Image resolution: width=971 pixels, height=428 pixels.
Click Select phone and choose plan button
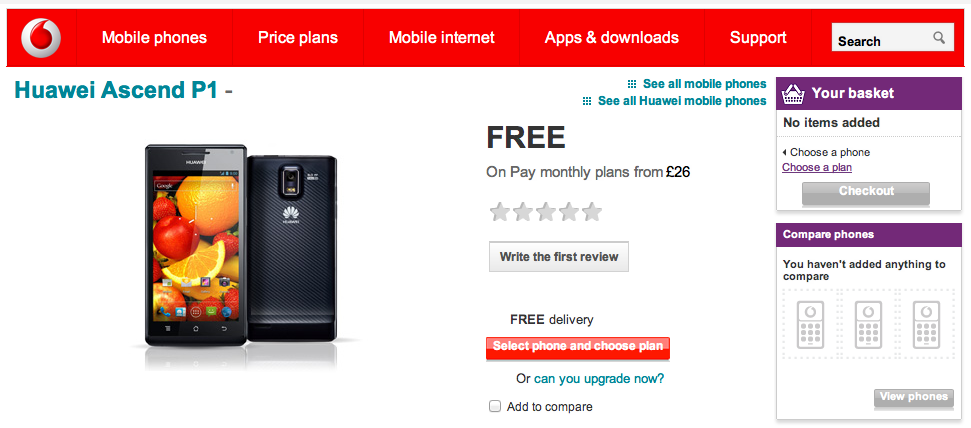[x=578, y=347]
